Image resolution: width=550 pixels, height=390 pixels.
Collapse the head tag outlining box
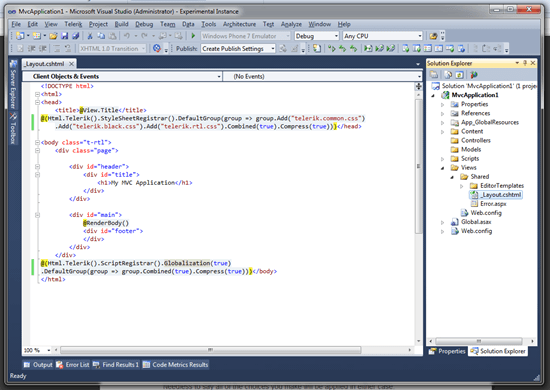coord(37,102)
